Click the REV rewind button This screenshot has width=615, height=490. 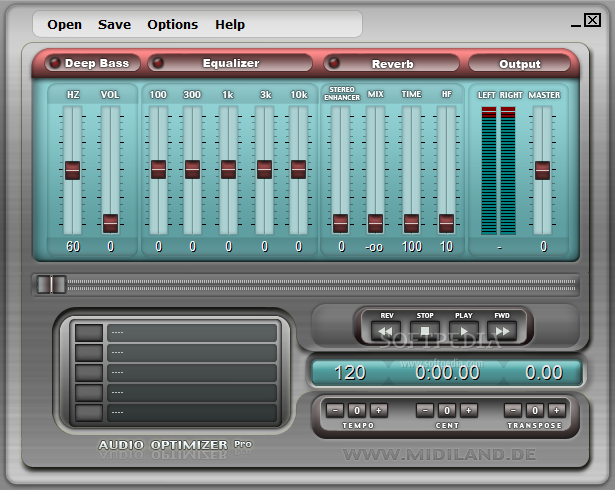point(386,332)
